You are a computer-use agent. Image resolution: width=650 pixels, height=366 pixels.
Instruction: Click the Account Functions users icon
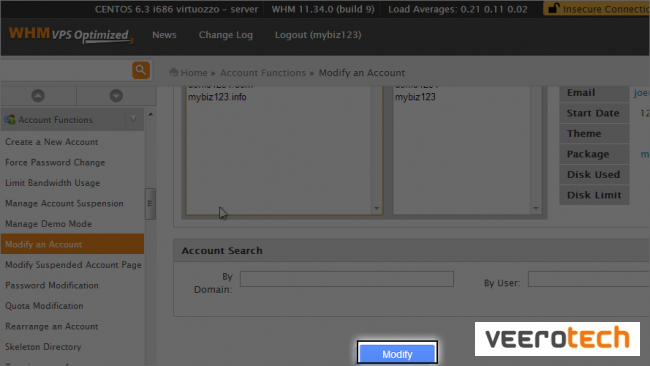9,120
